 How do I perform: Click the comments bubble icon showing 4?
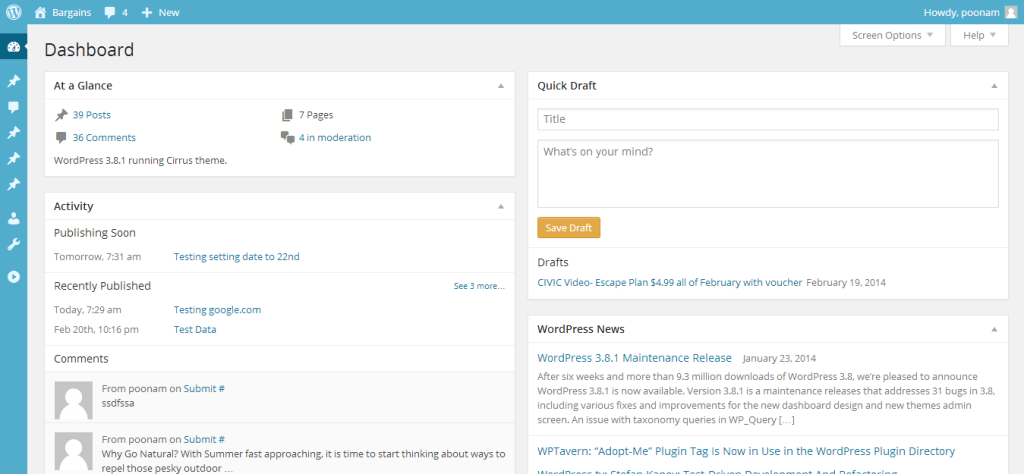(110, 12)
